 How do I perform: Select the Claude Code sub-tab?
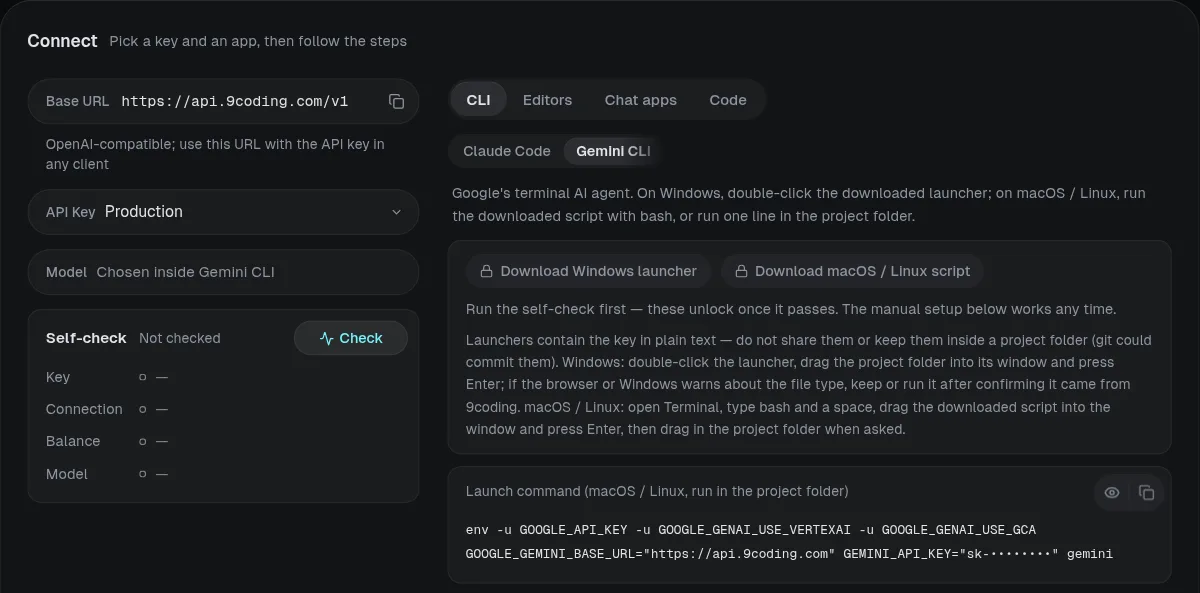pos(507,151)
